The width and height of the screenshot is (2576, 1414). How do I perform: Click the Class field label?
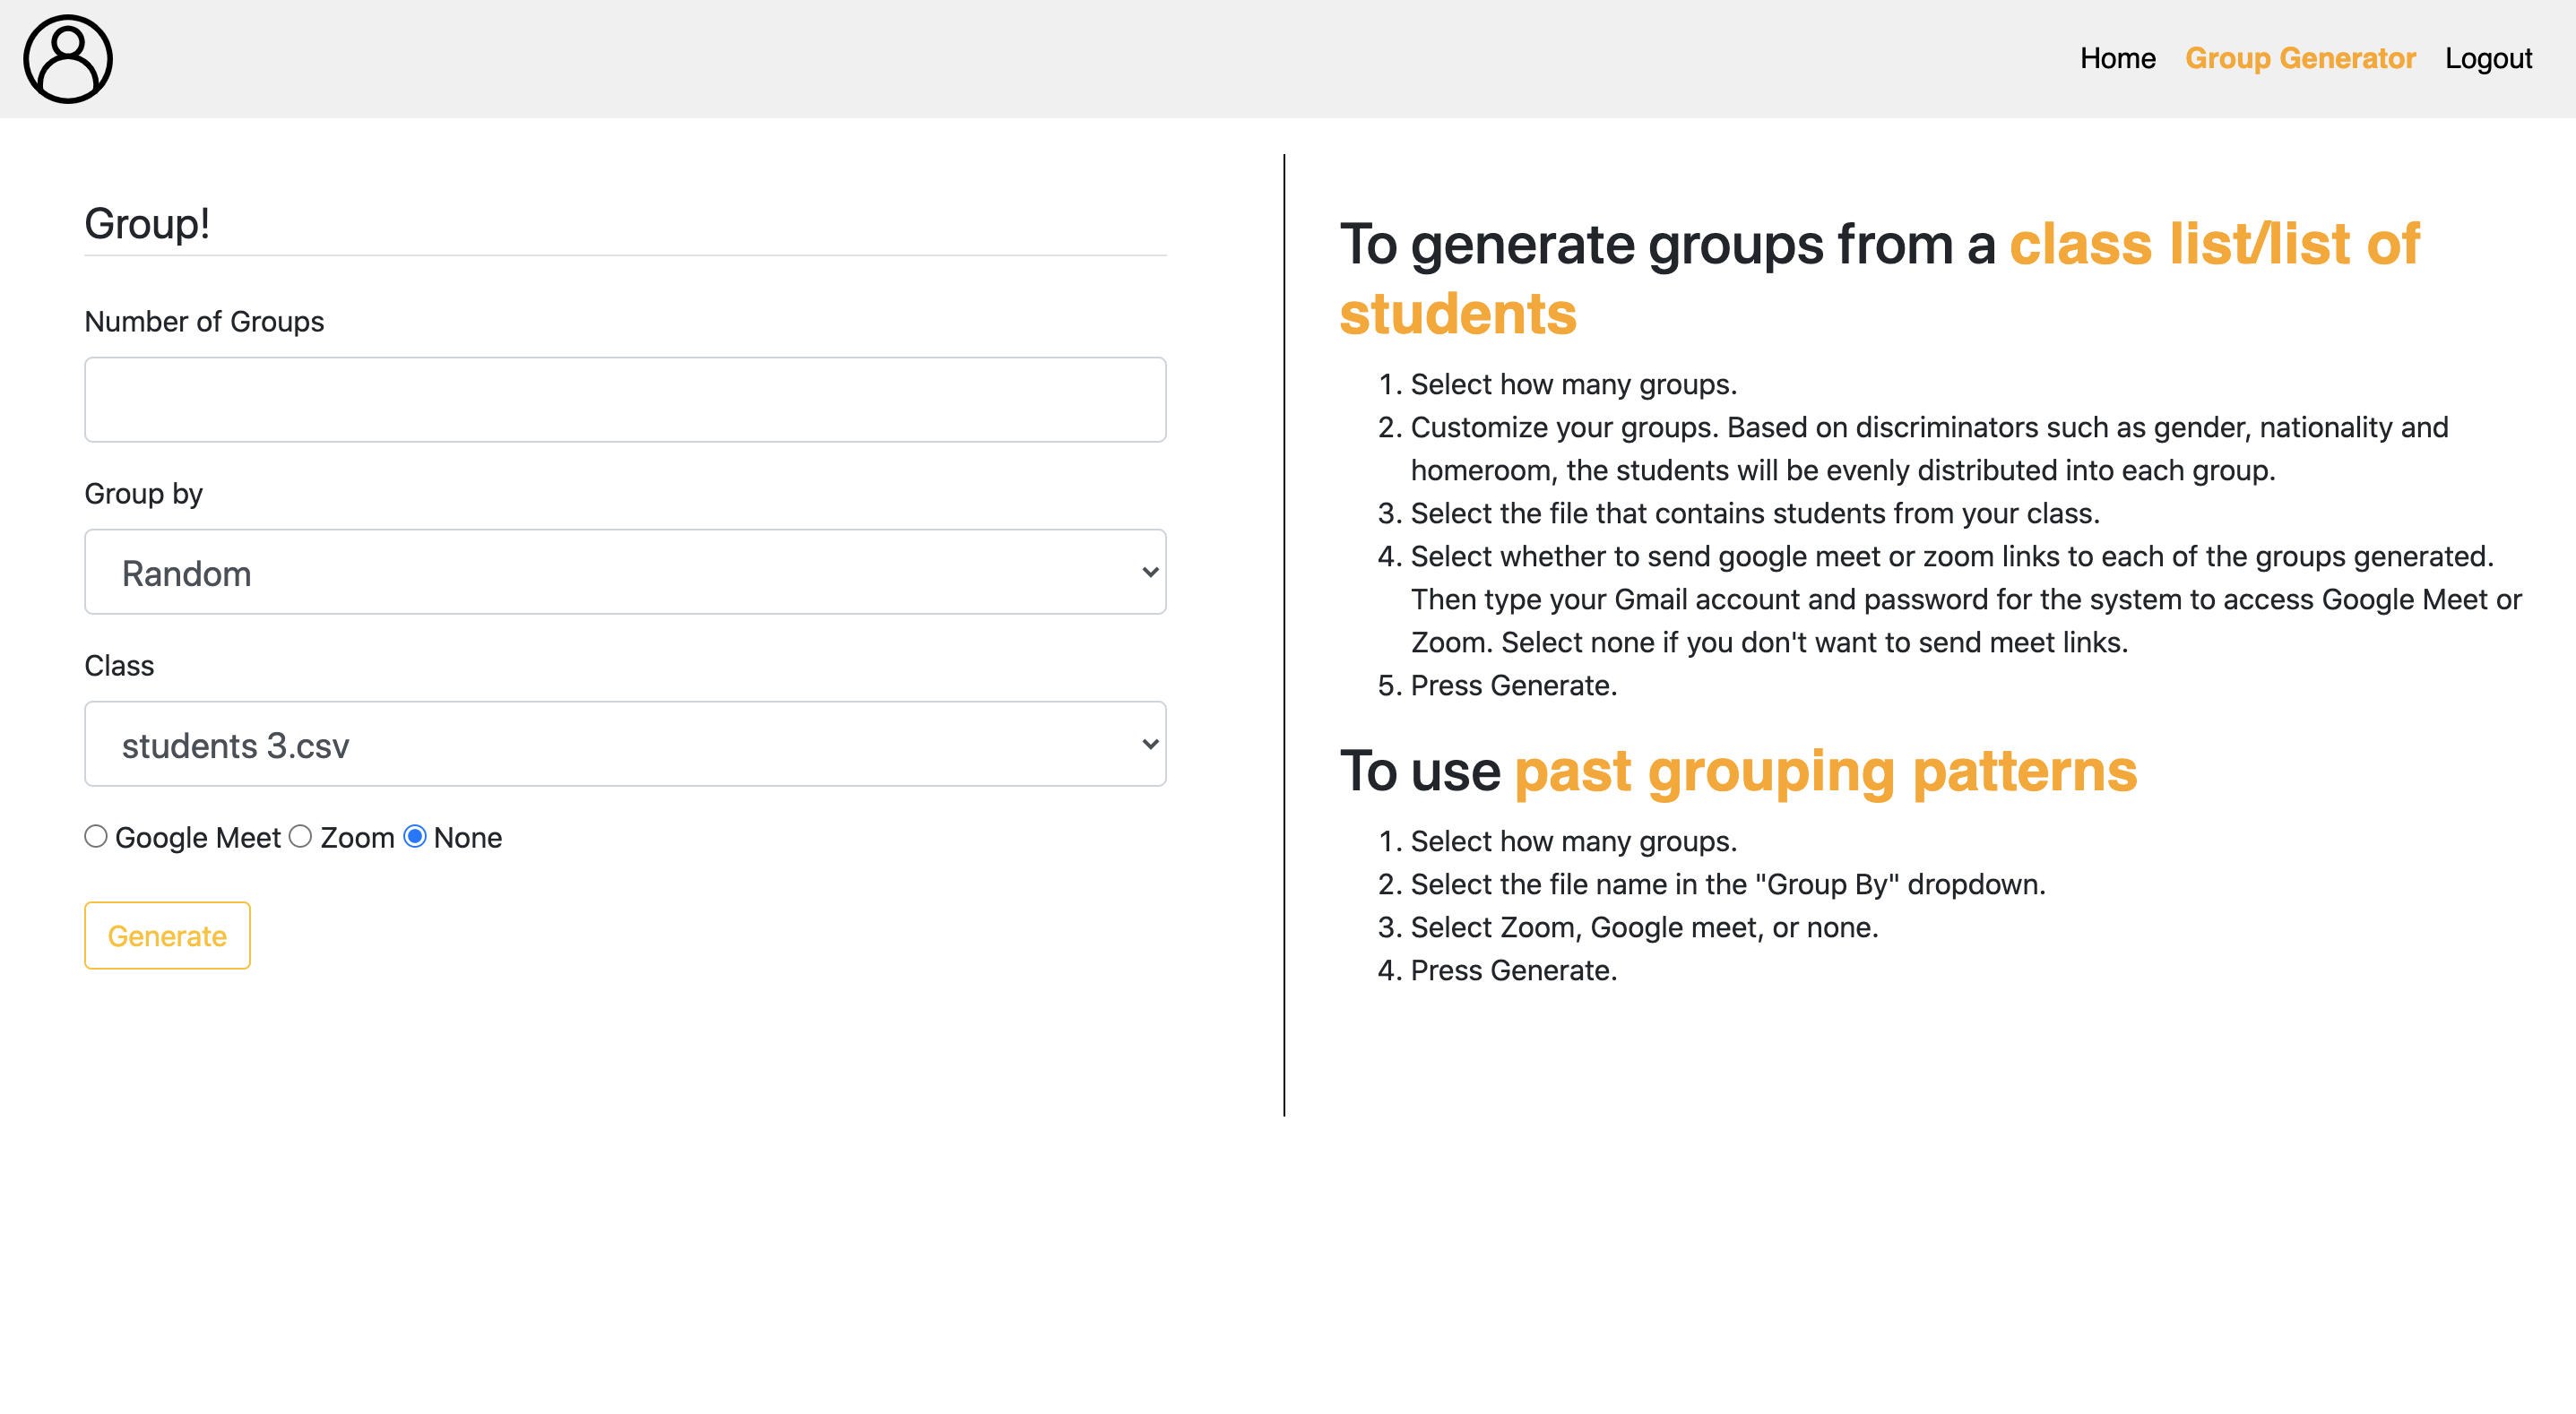tap(119, 666)
